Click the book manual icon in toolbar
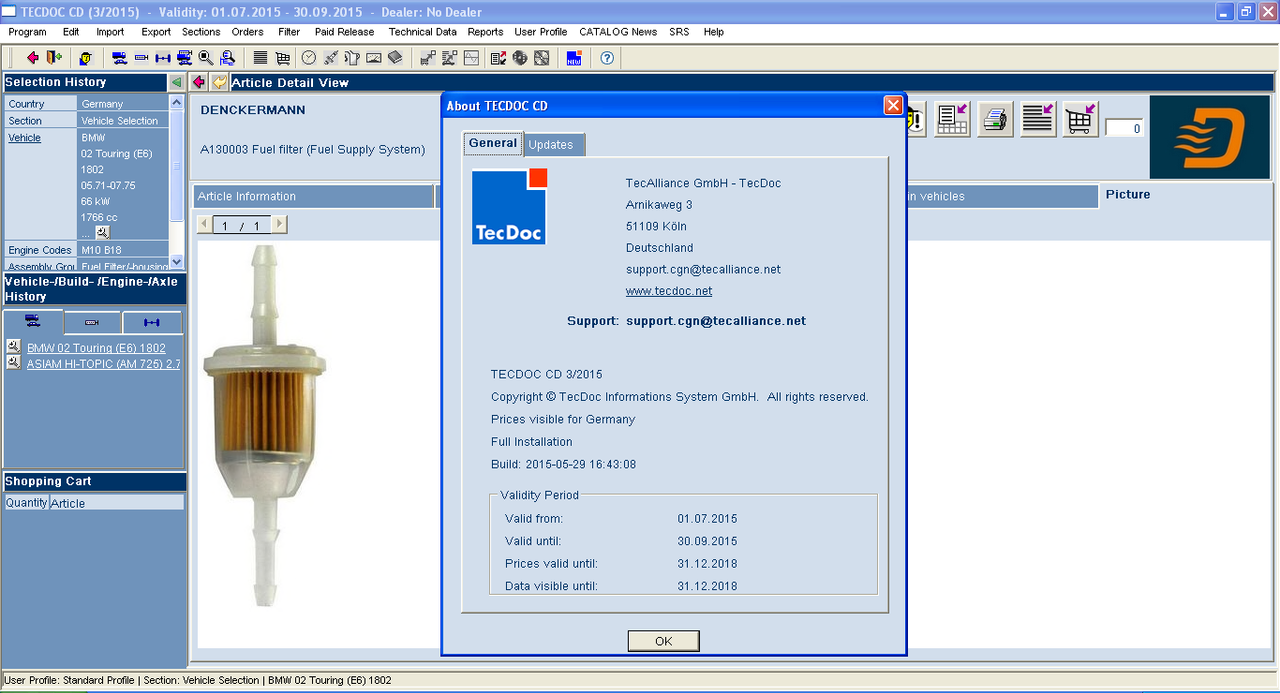The image size is (1280, 693). (x=395, y=58)
